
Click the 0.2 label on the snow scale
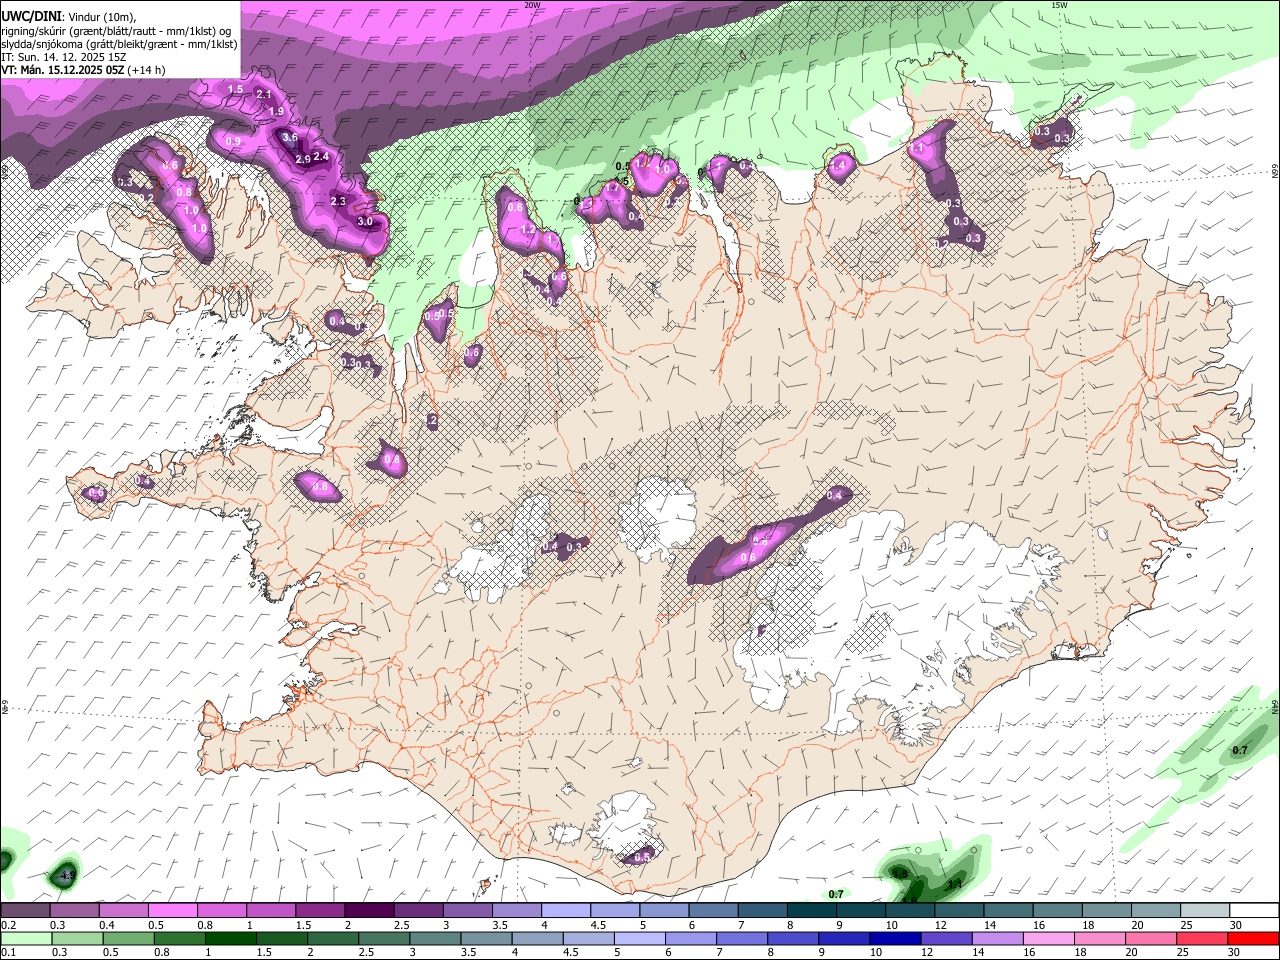pyautogui.click(x=7, y=925)
